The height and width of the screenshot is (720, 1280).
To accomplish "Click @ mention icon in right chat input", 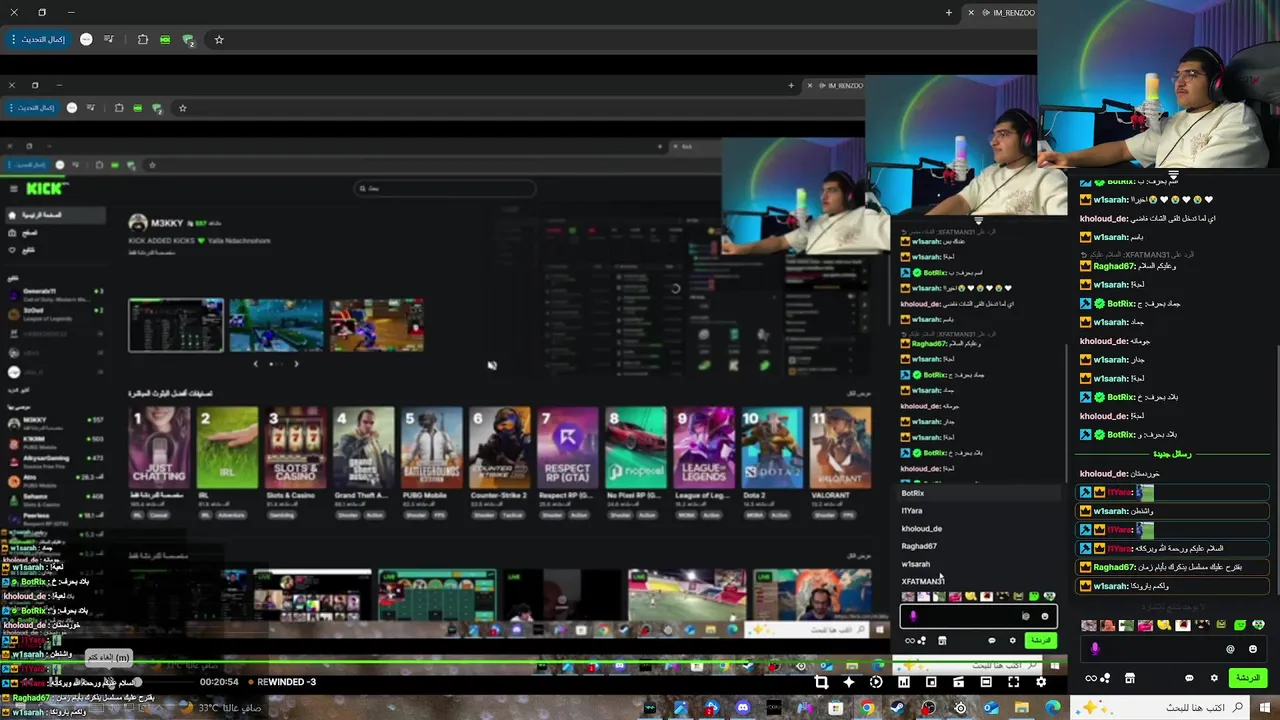I will click(1230, 649).
